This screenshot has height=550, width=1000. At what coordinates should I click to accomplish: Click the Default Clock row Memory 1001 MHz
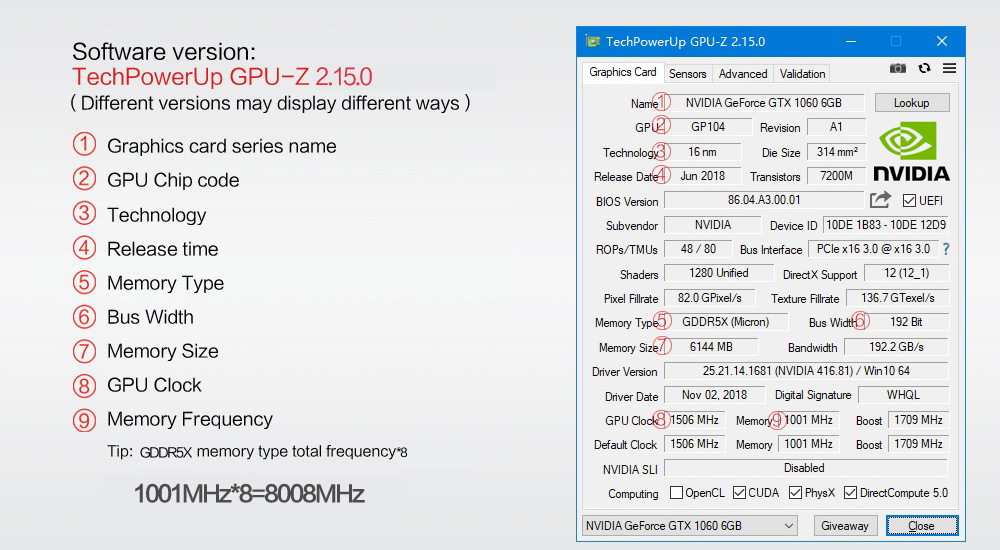808,444
